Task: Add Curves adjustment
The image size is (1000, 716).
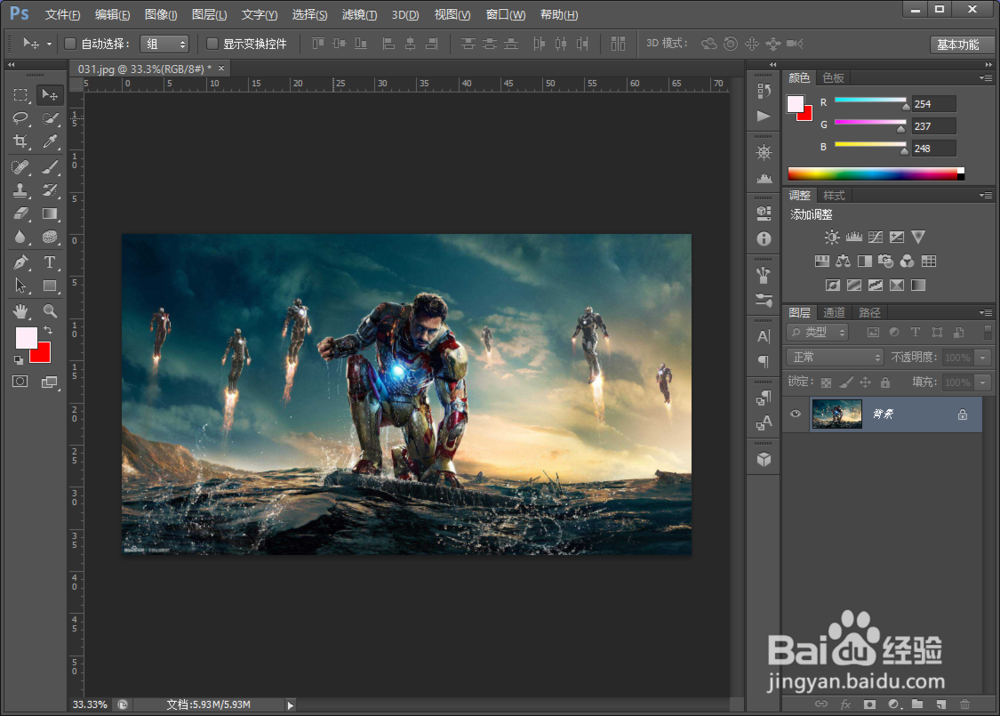Action: click(x=876, y=237)
